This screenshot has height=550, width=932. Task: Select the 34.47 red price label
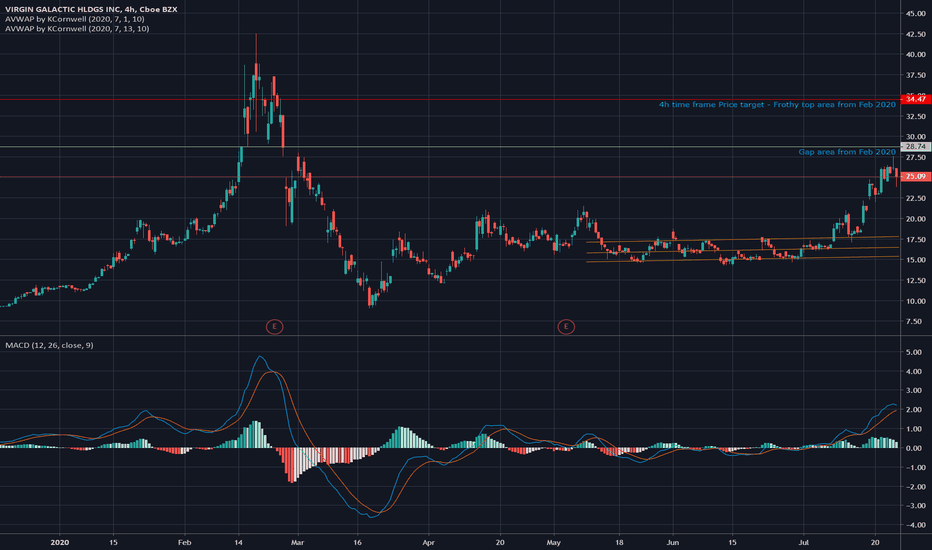916,99
